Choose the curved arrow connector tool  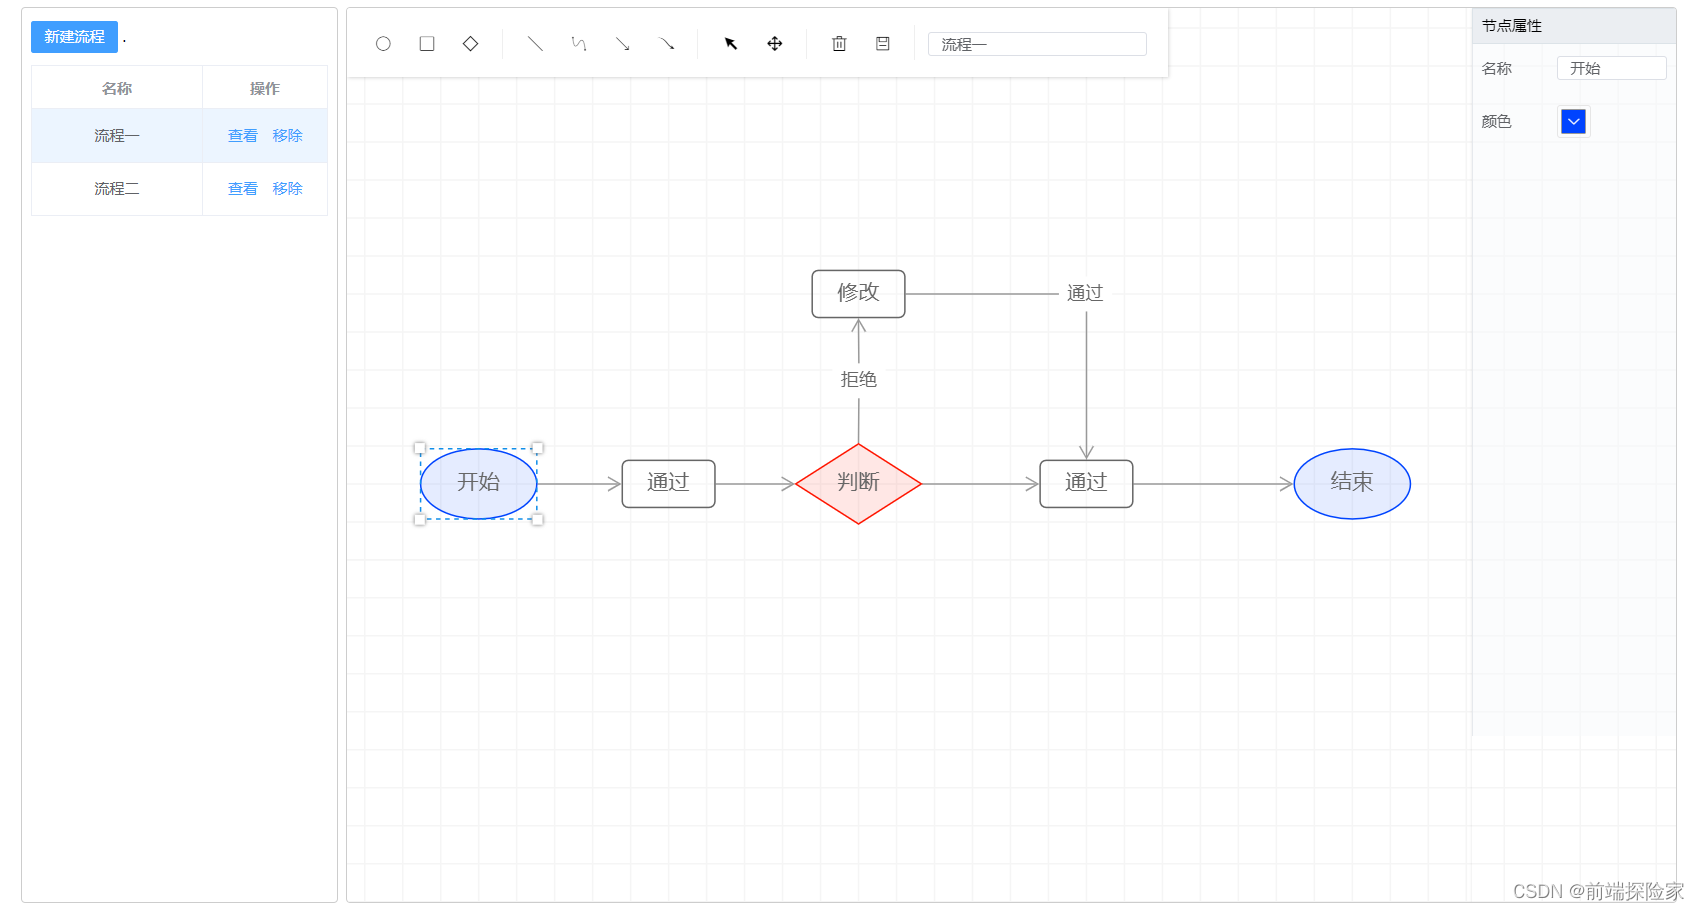[667, 44]
